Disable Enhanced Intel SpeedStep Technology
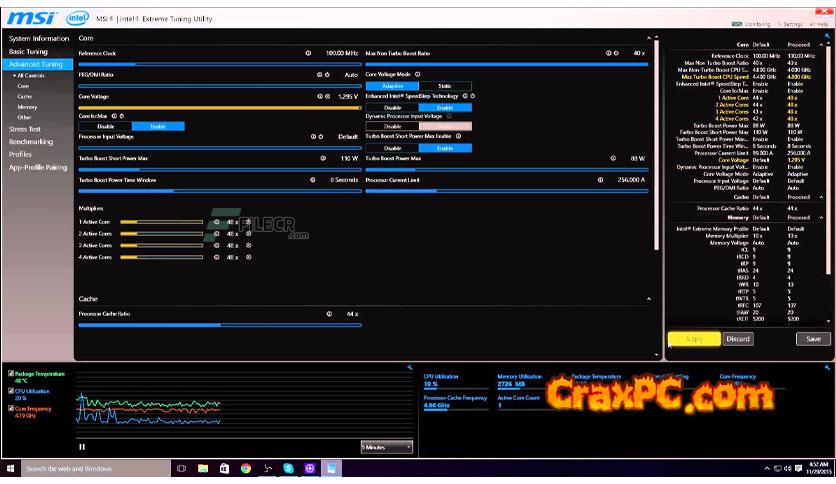836x484 pixels. (392, 108)
